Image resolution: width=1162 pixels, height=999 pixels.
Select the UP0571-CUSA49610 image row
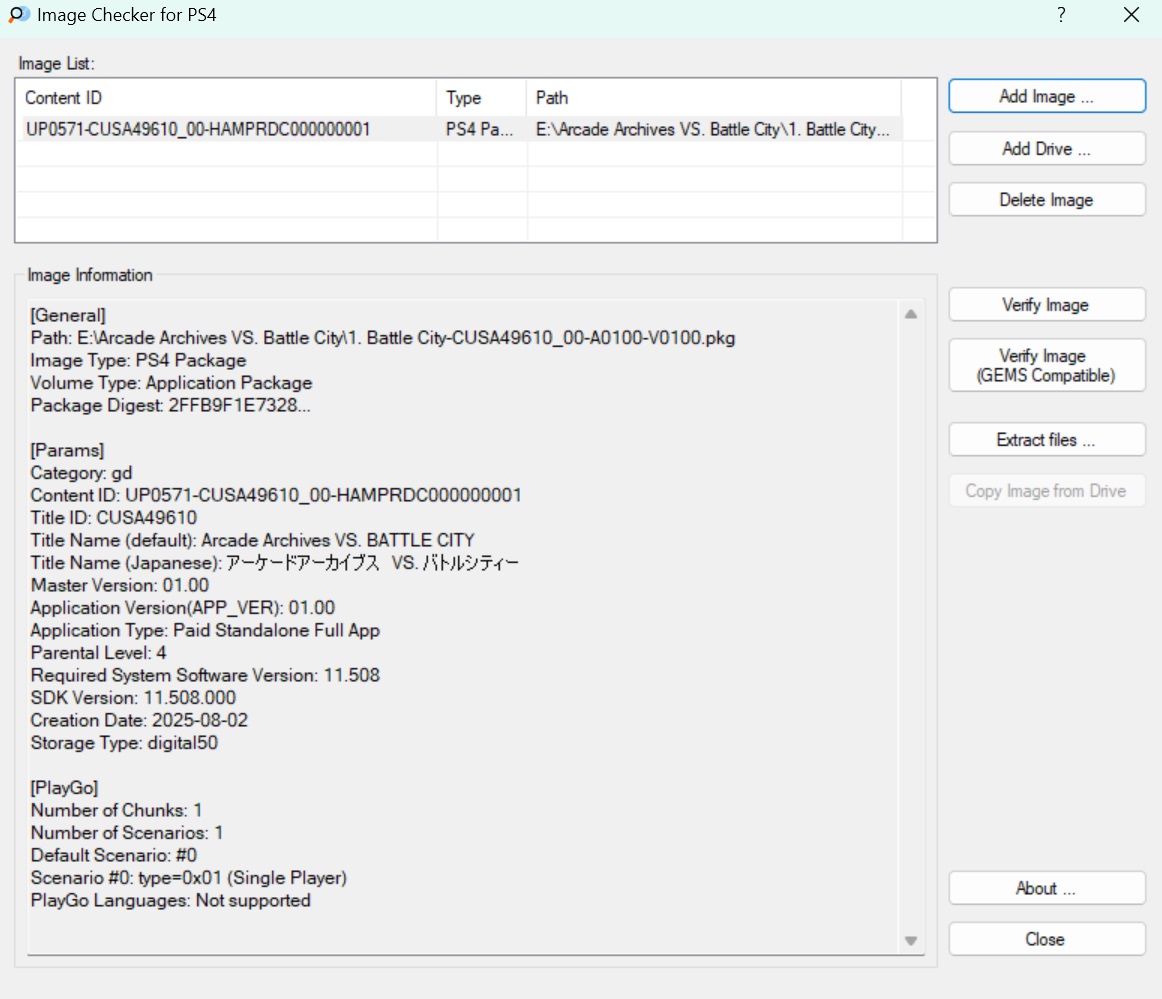(198, 129)
